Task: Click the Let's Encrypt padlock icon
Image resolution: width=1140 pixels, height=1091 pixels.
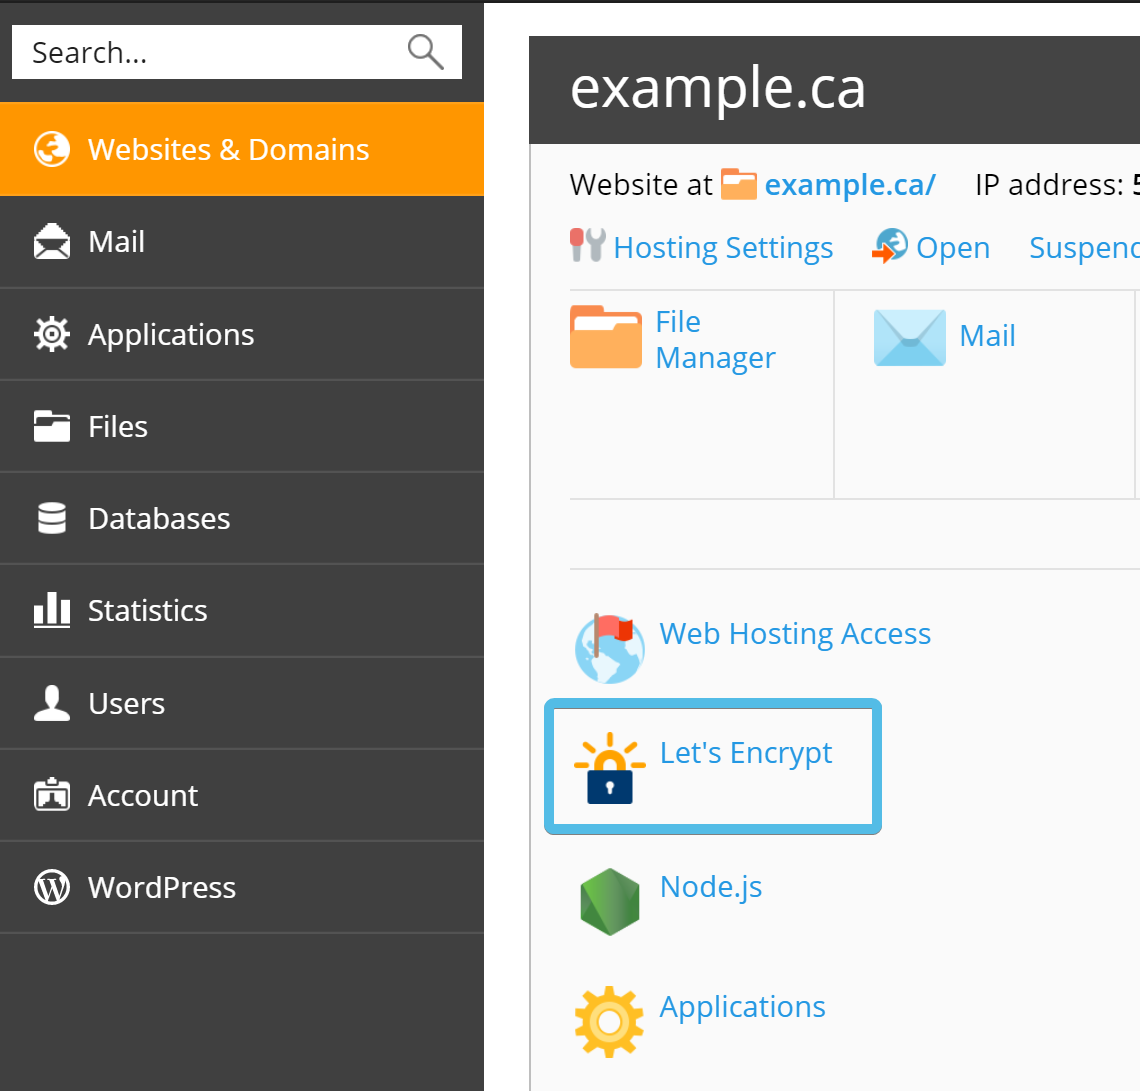Action: coord(609,768)
